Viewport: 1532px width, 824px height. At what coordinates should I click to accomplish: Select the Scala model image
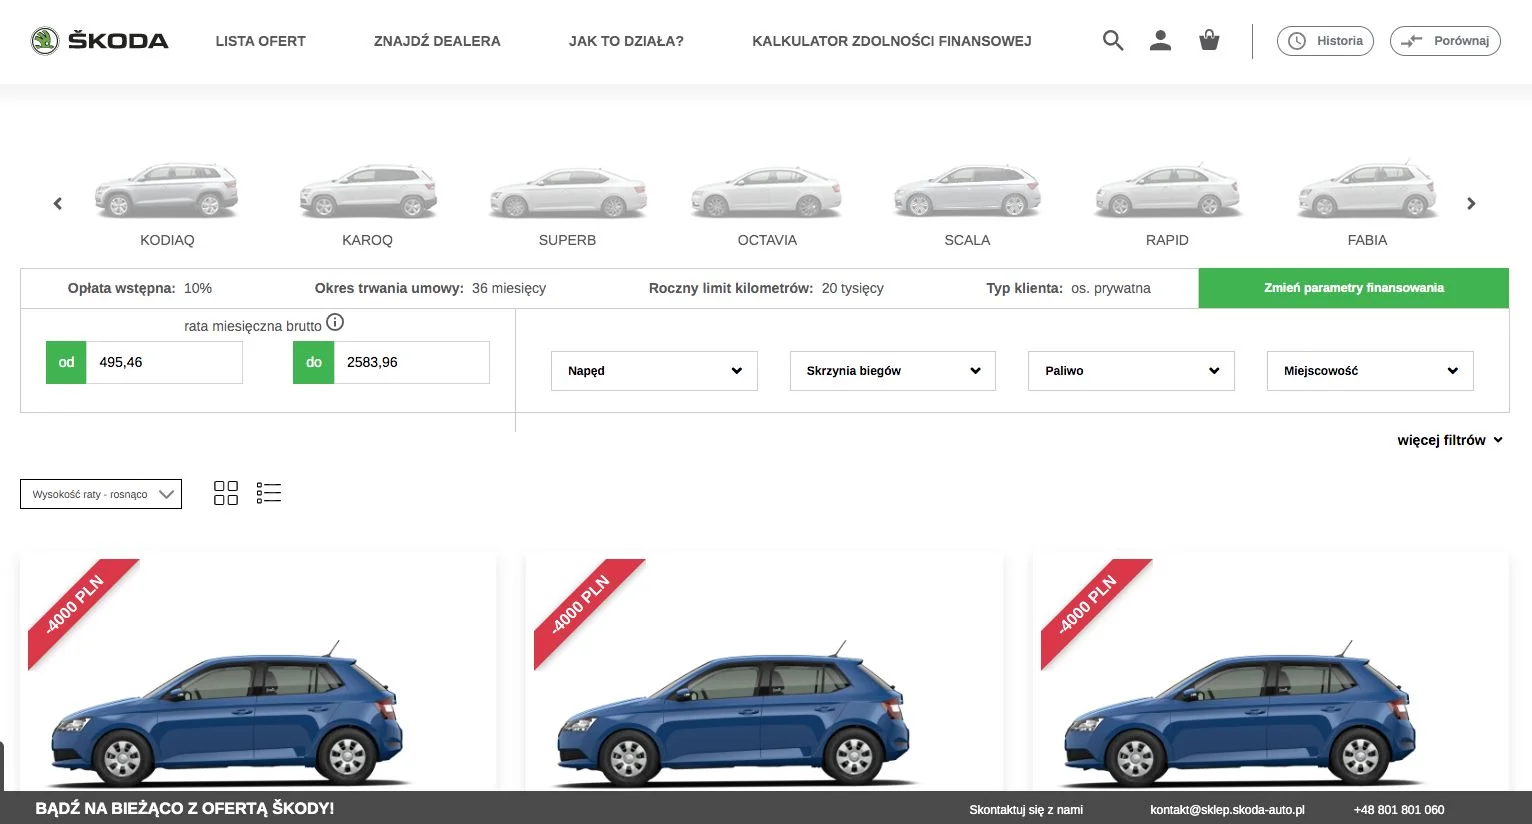[x=967, y=190]
